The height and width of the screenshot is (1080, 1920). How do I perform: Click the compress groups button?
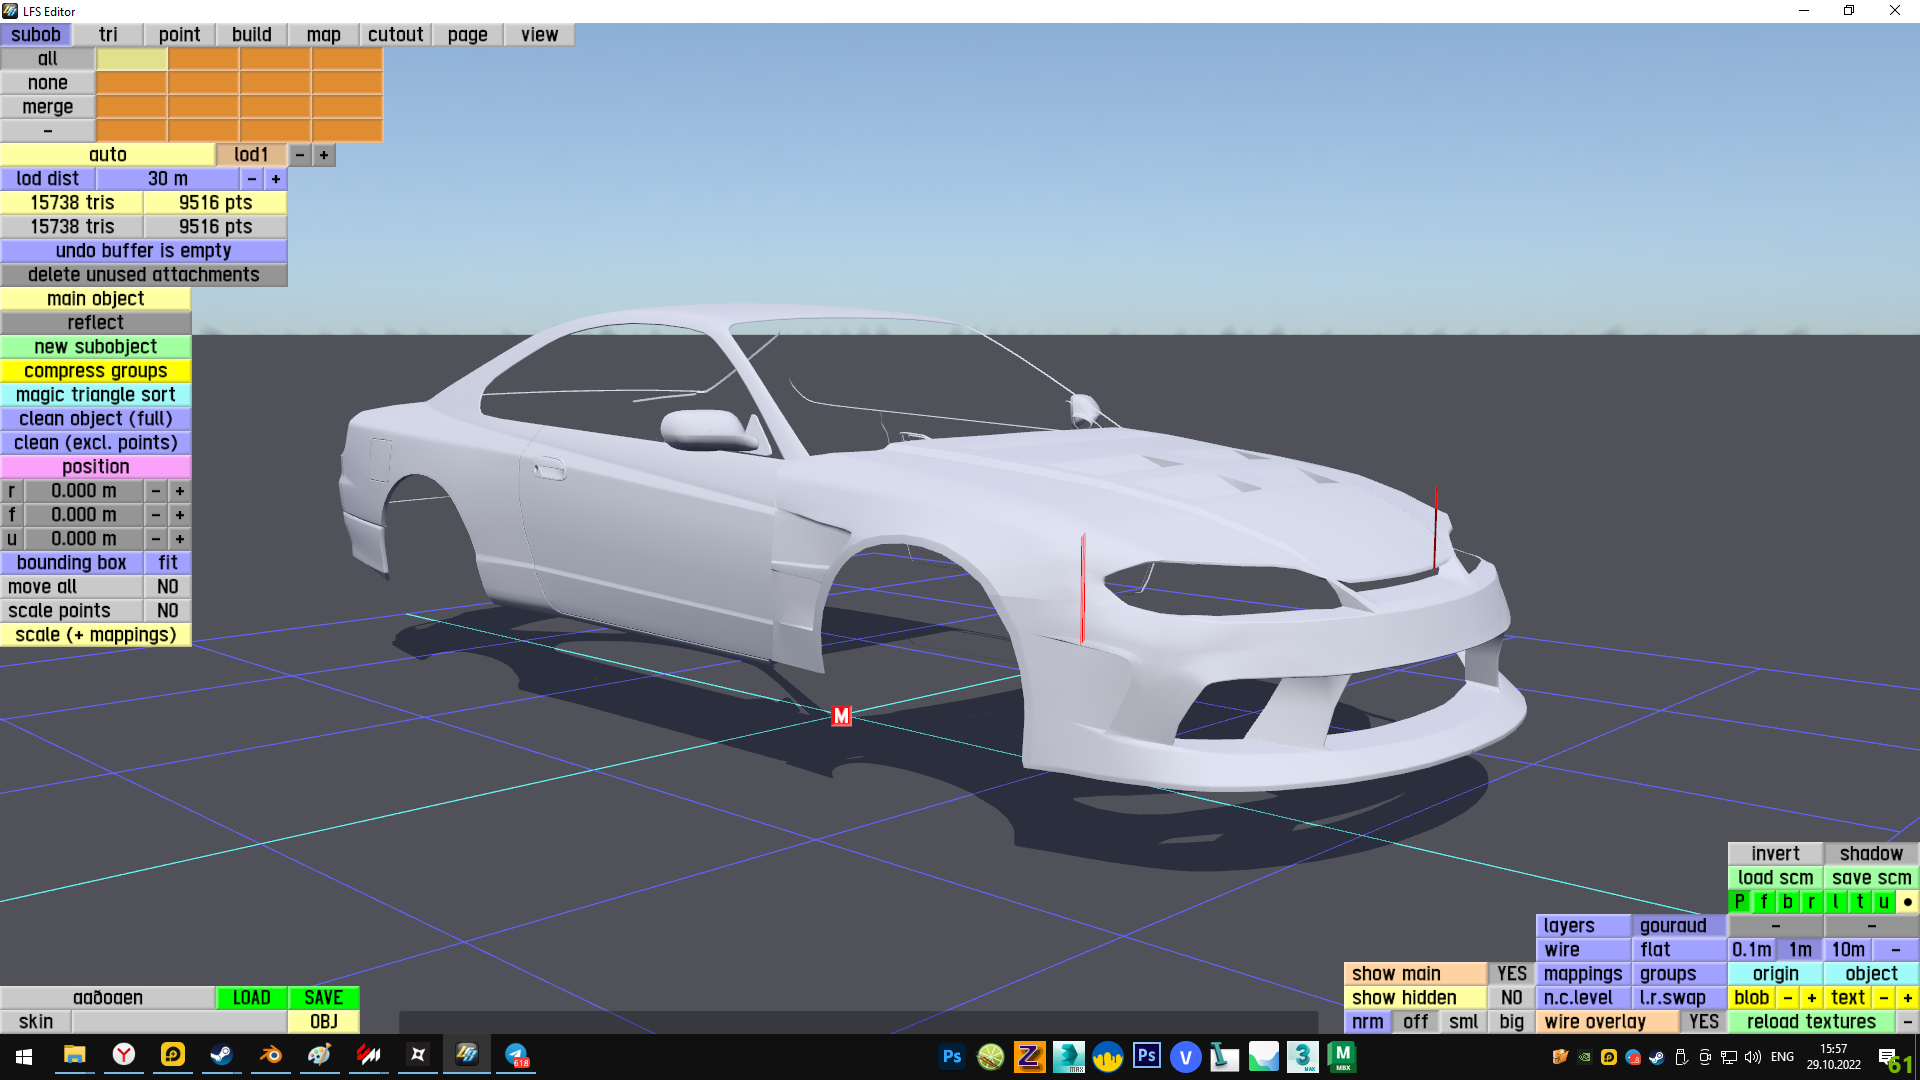point(96,371)
